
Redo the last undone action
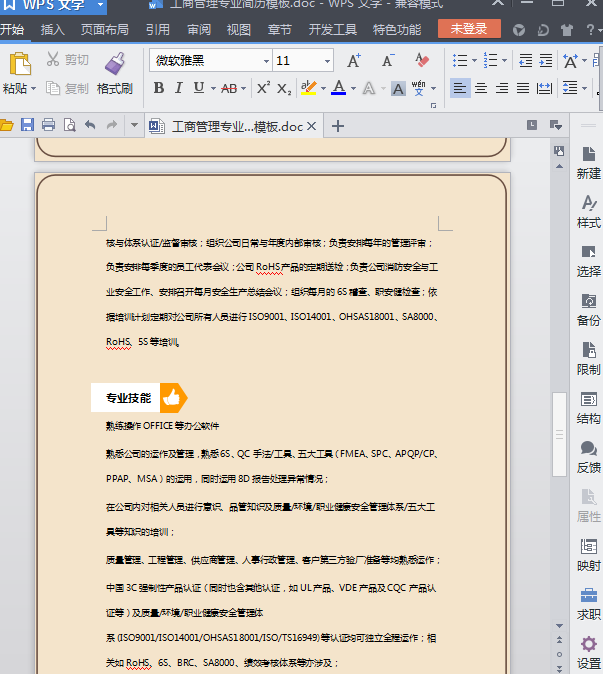tap(112, 125)
